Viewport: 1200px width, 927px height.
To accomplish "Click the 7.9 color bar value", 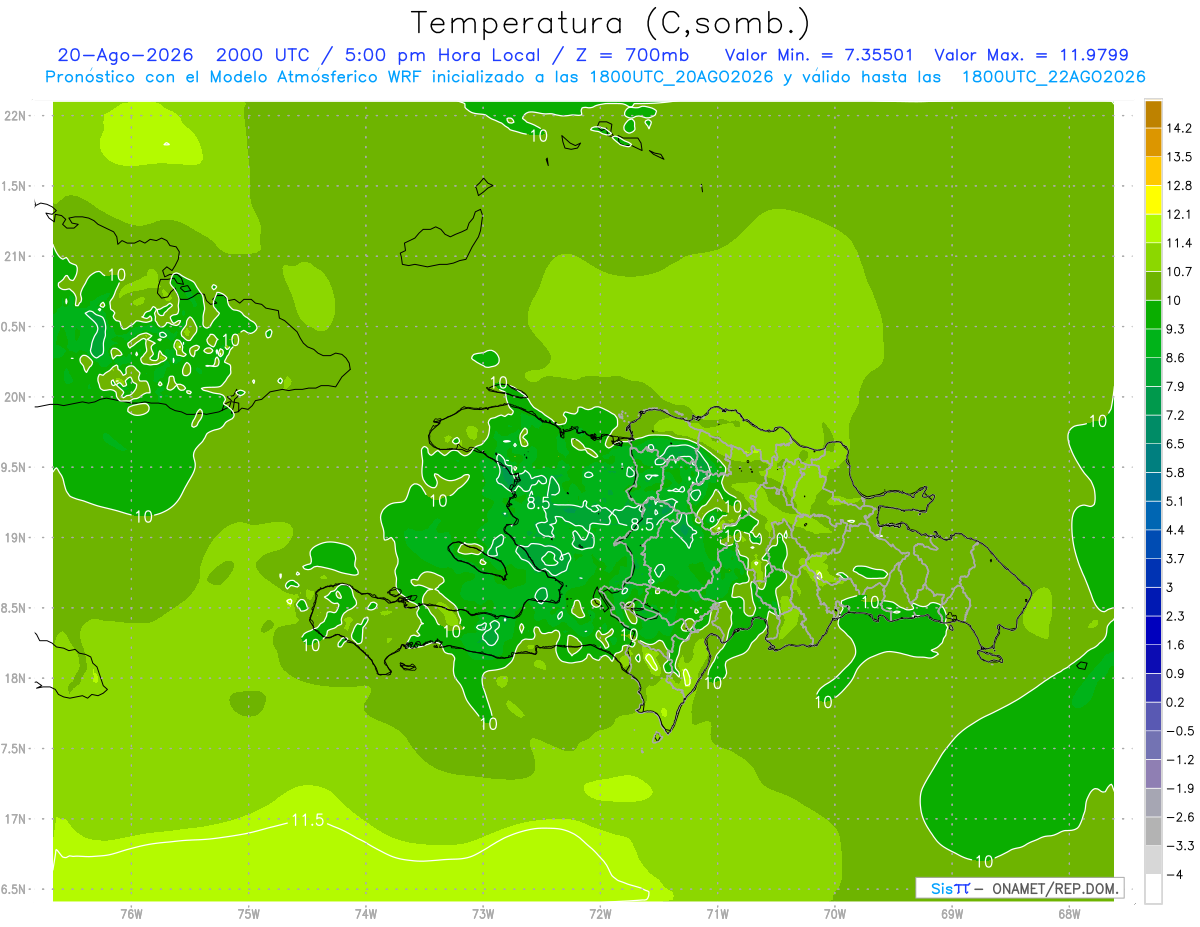I will 1176,387.
